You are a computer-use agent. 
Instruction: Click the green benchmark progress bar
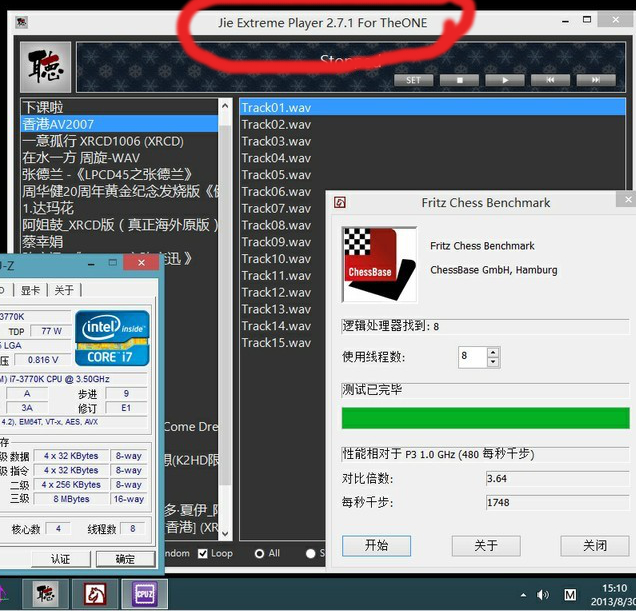point(486,418)
